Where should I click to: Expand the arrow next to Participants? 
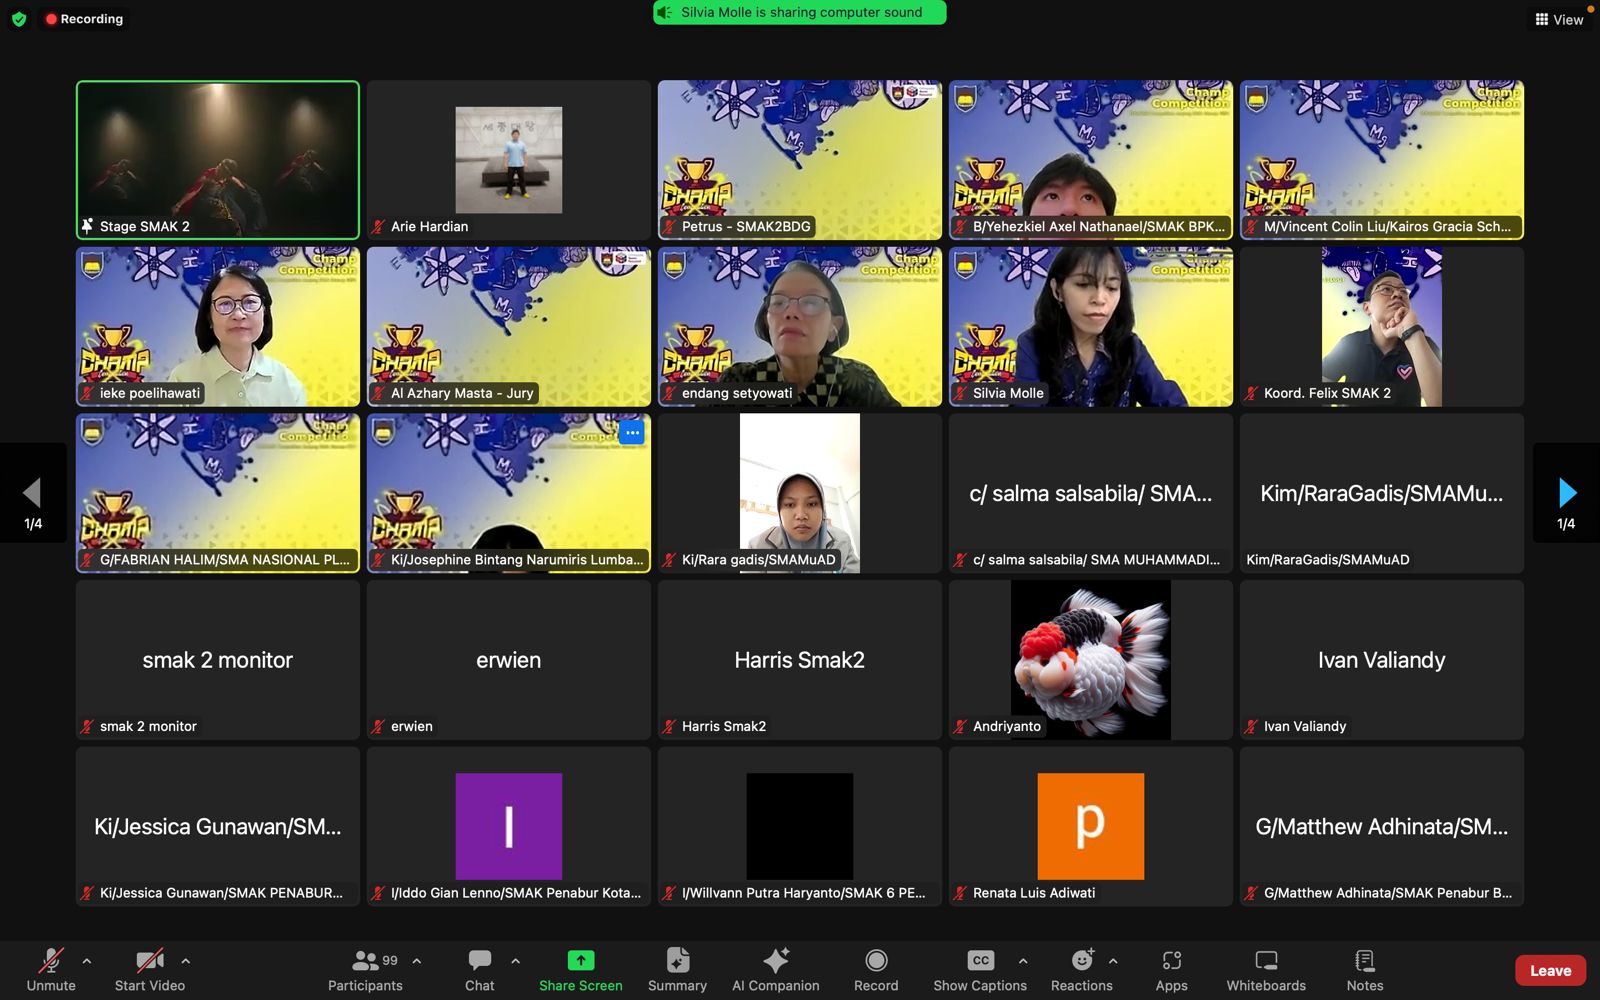(x=416, y=961)
